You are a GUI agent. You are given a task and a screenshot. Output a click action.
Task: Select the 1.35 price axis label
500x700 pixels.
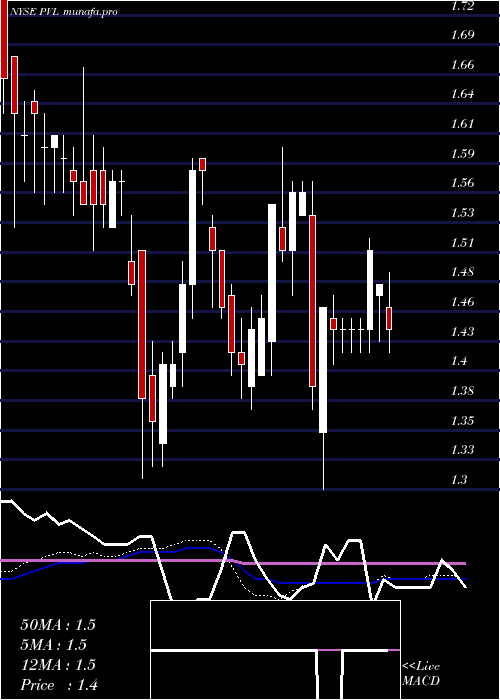click(463, 420)
